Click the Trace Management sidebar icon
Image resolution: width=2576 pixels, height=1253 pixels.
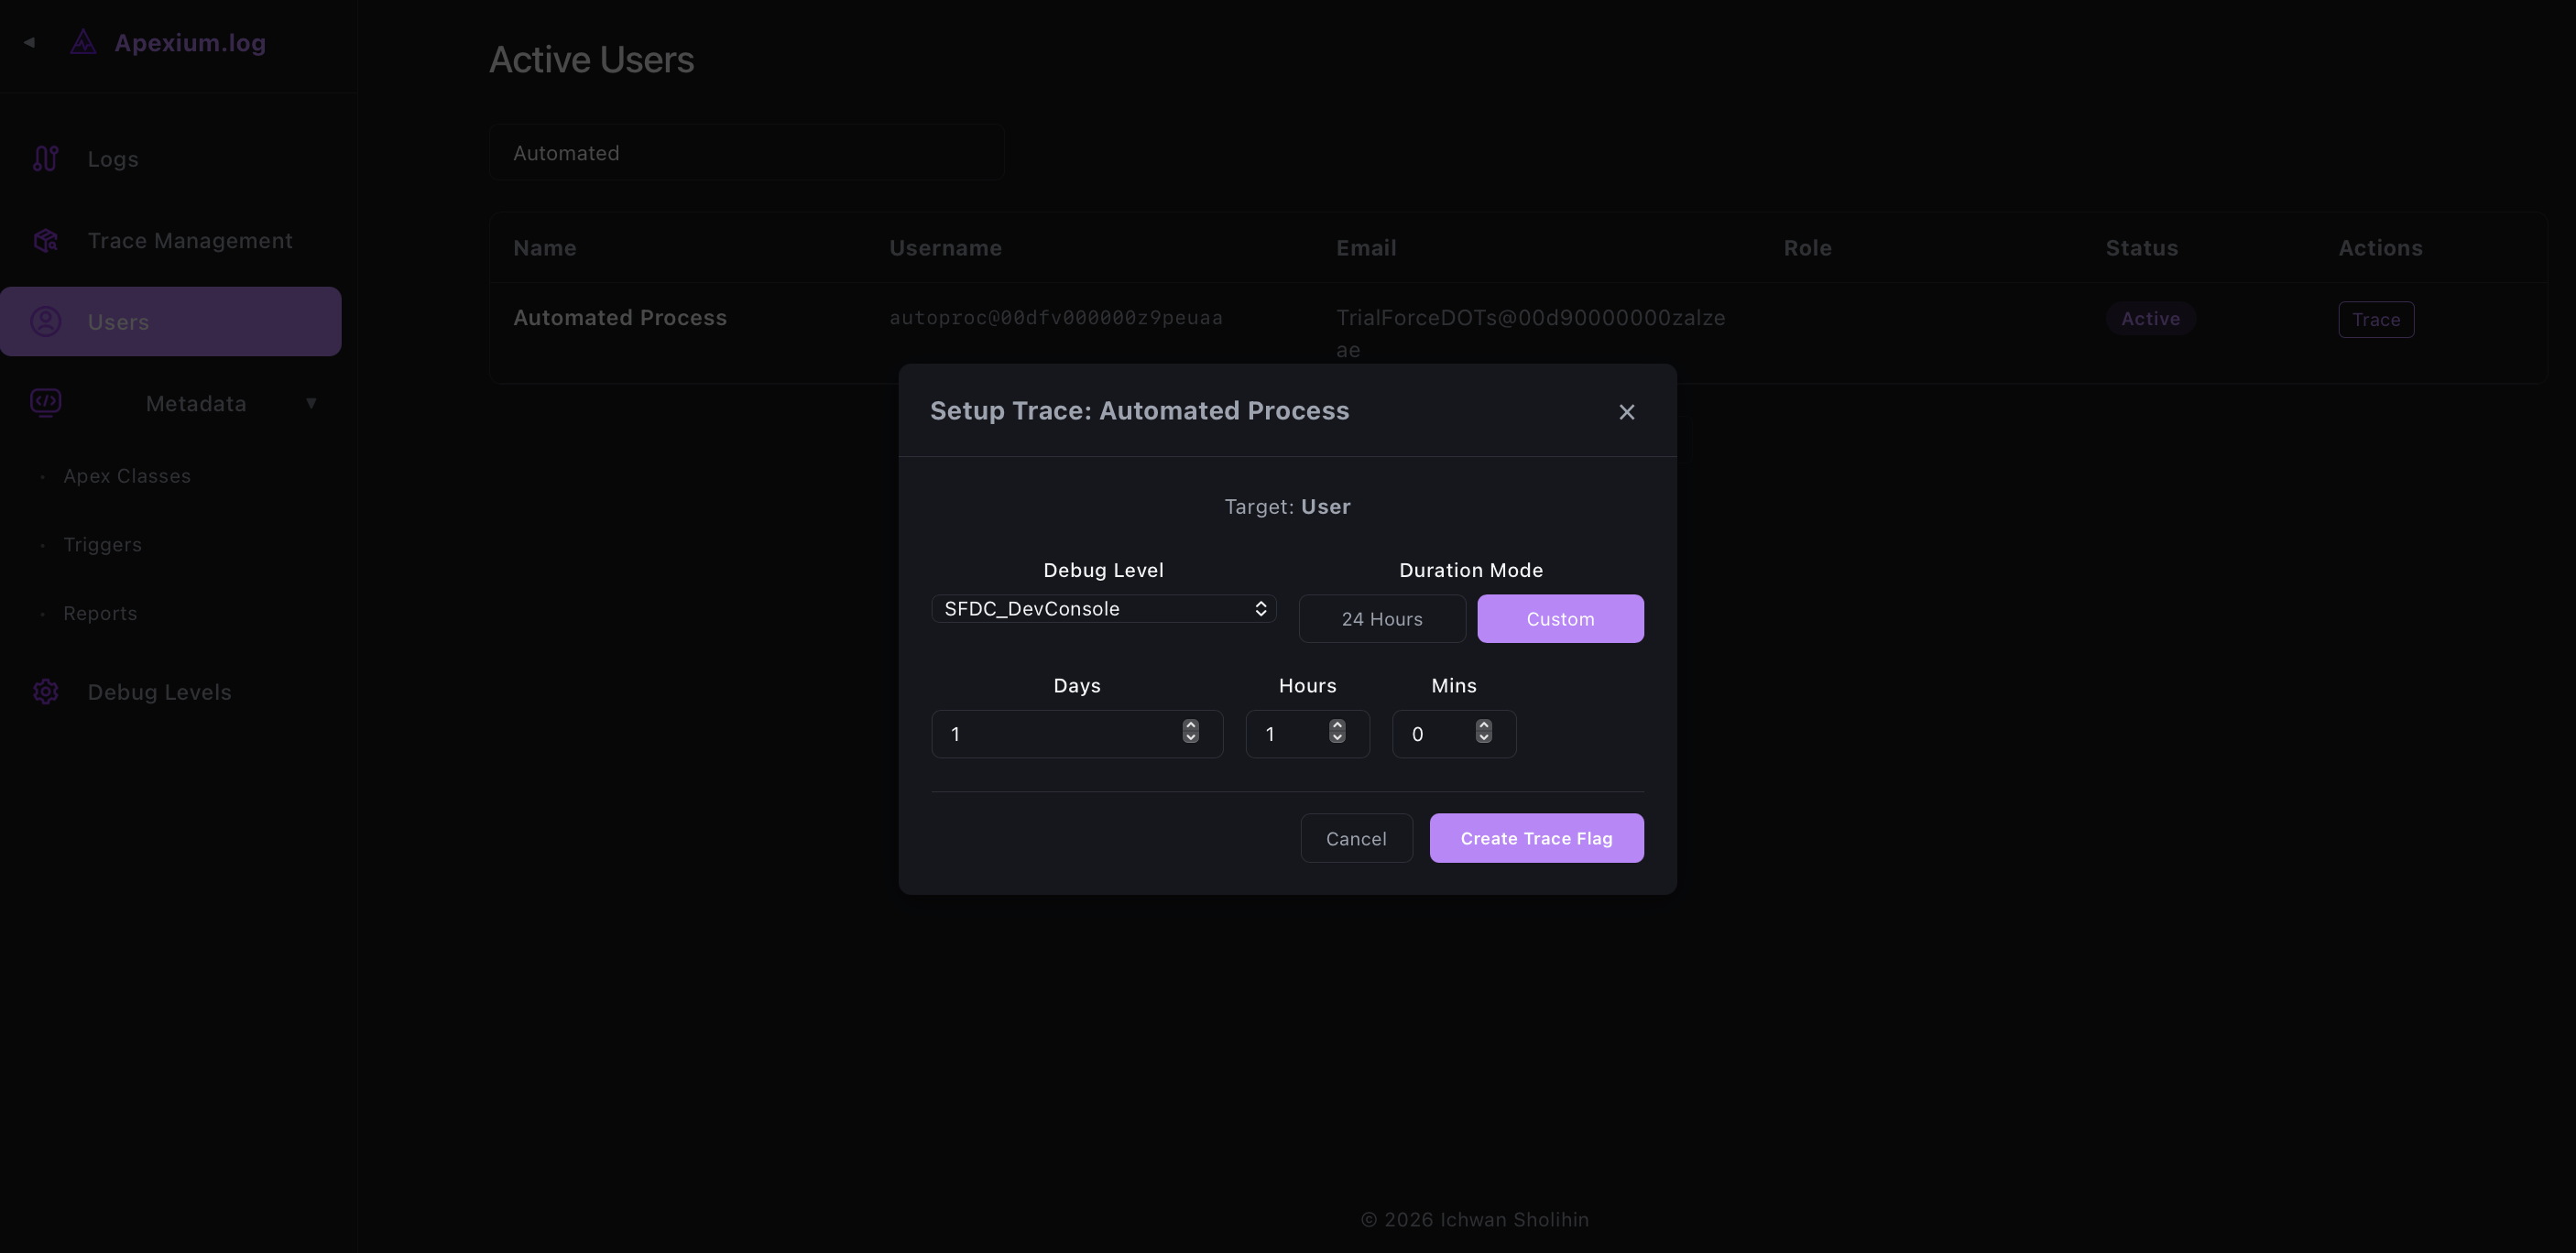pyautogui.click(x=46, y=240)
